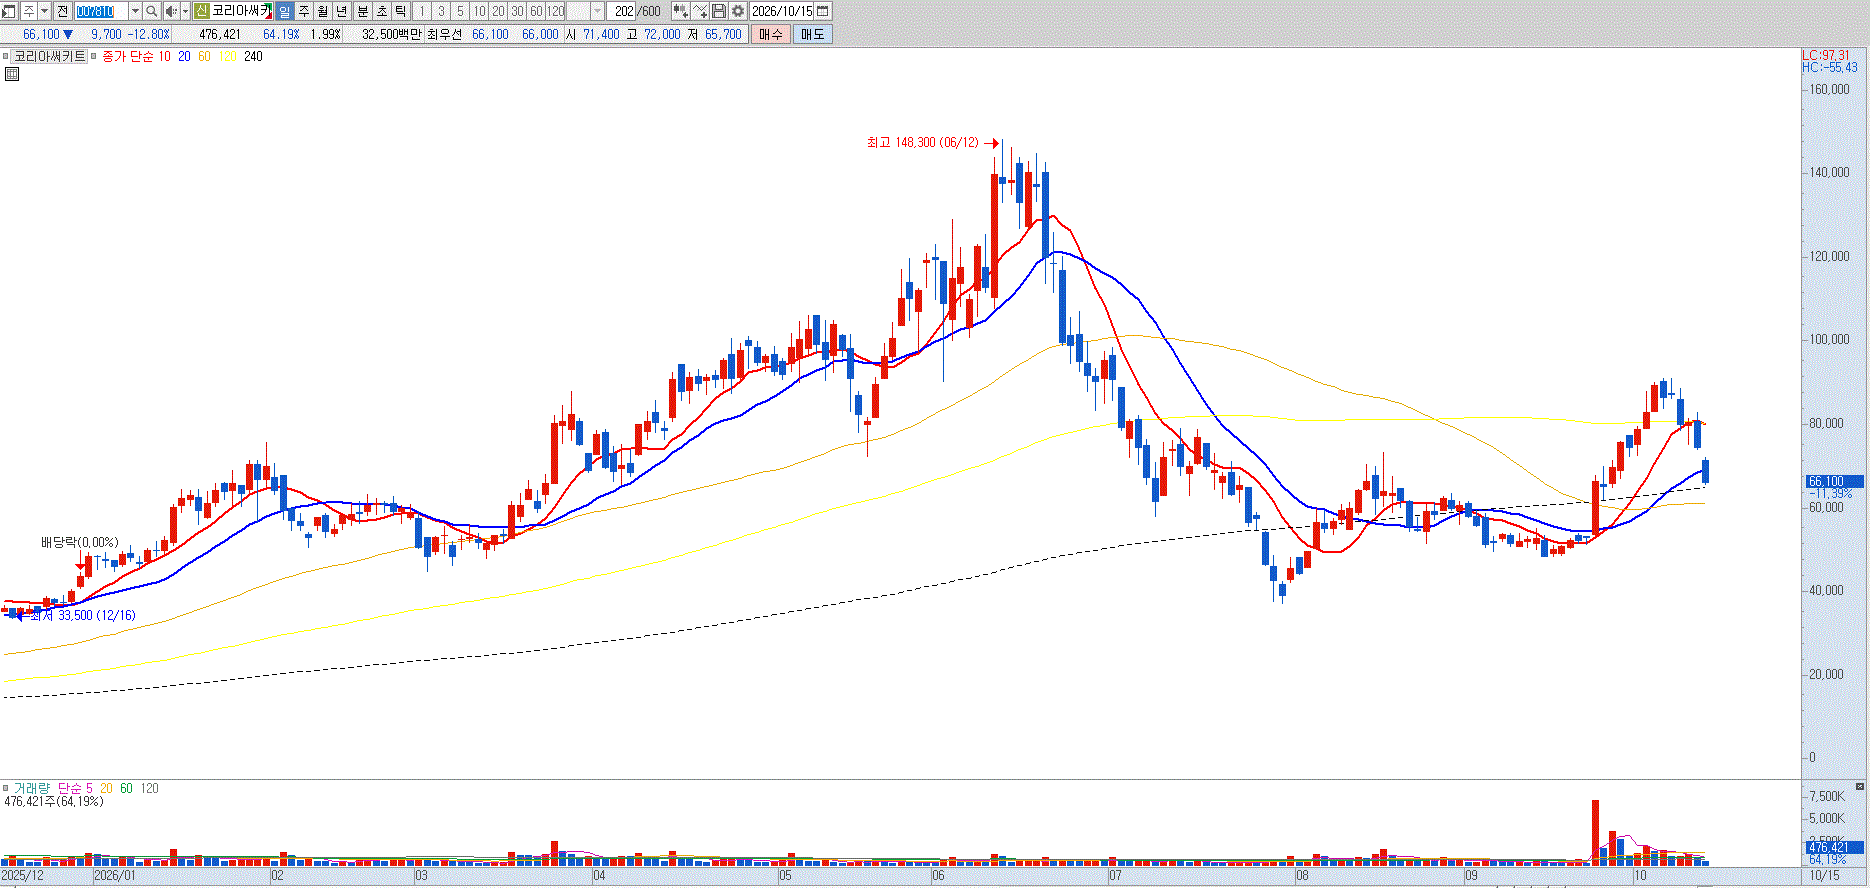
Task: Click the 2026/10/15 date field
Action: 782,11
